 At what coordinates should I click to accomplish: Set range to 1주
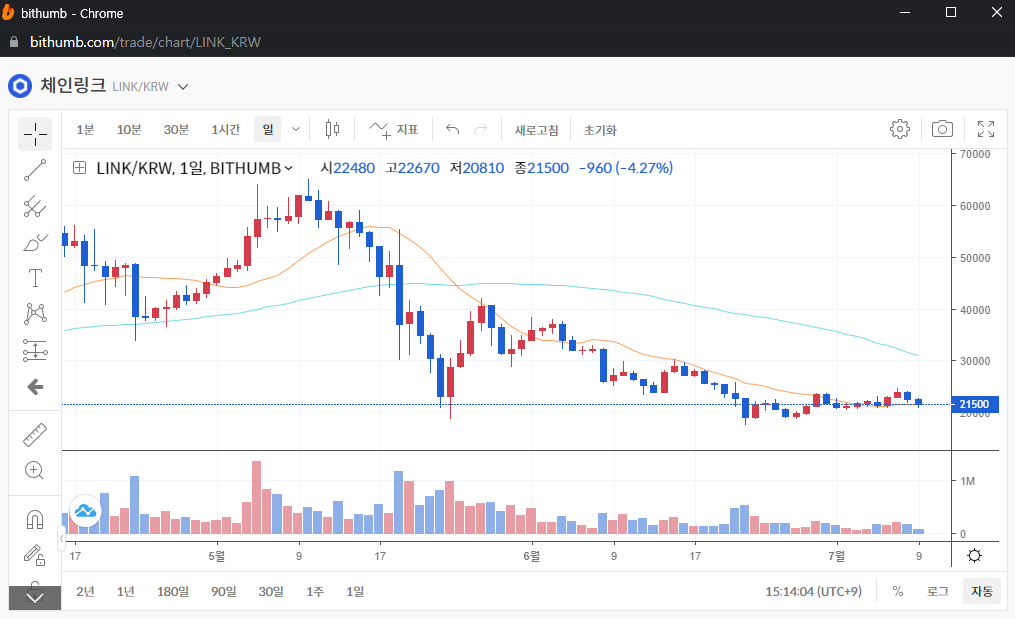(315, 591)
